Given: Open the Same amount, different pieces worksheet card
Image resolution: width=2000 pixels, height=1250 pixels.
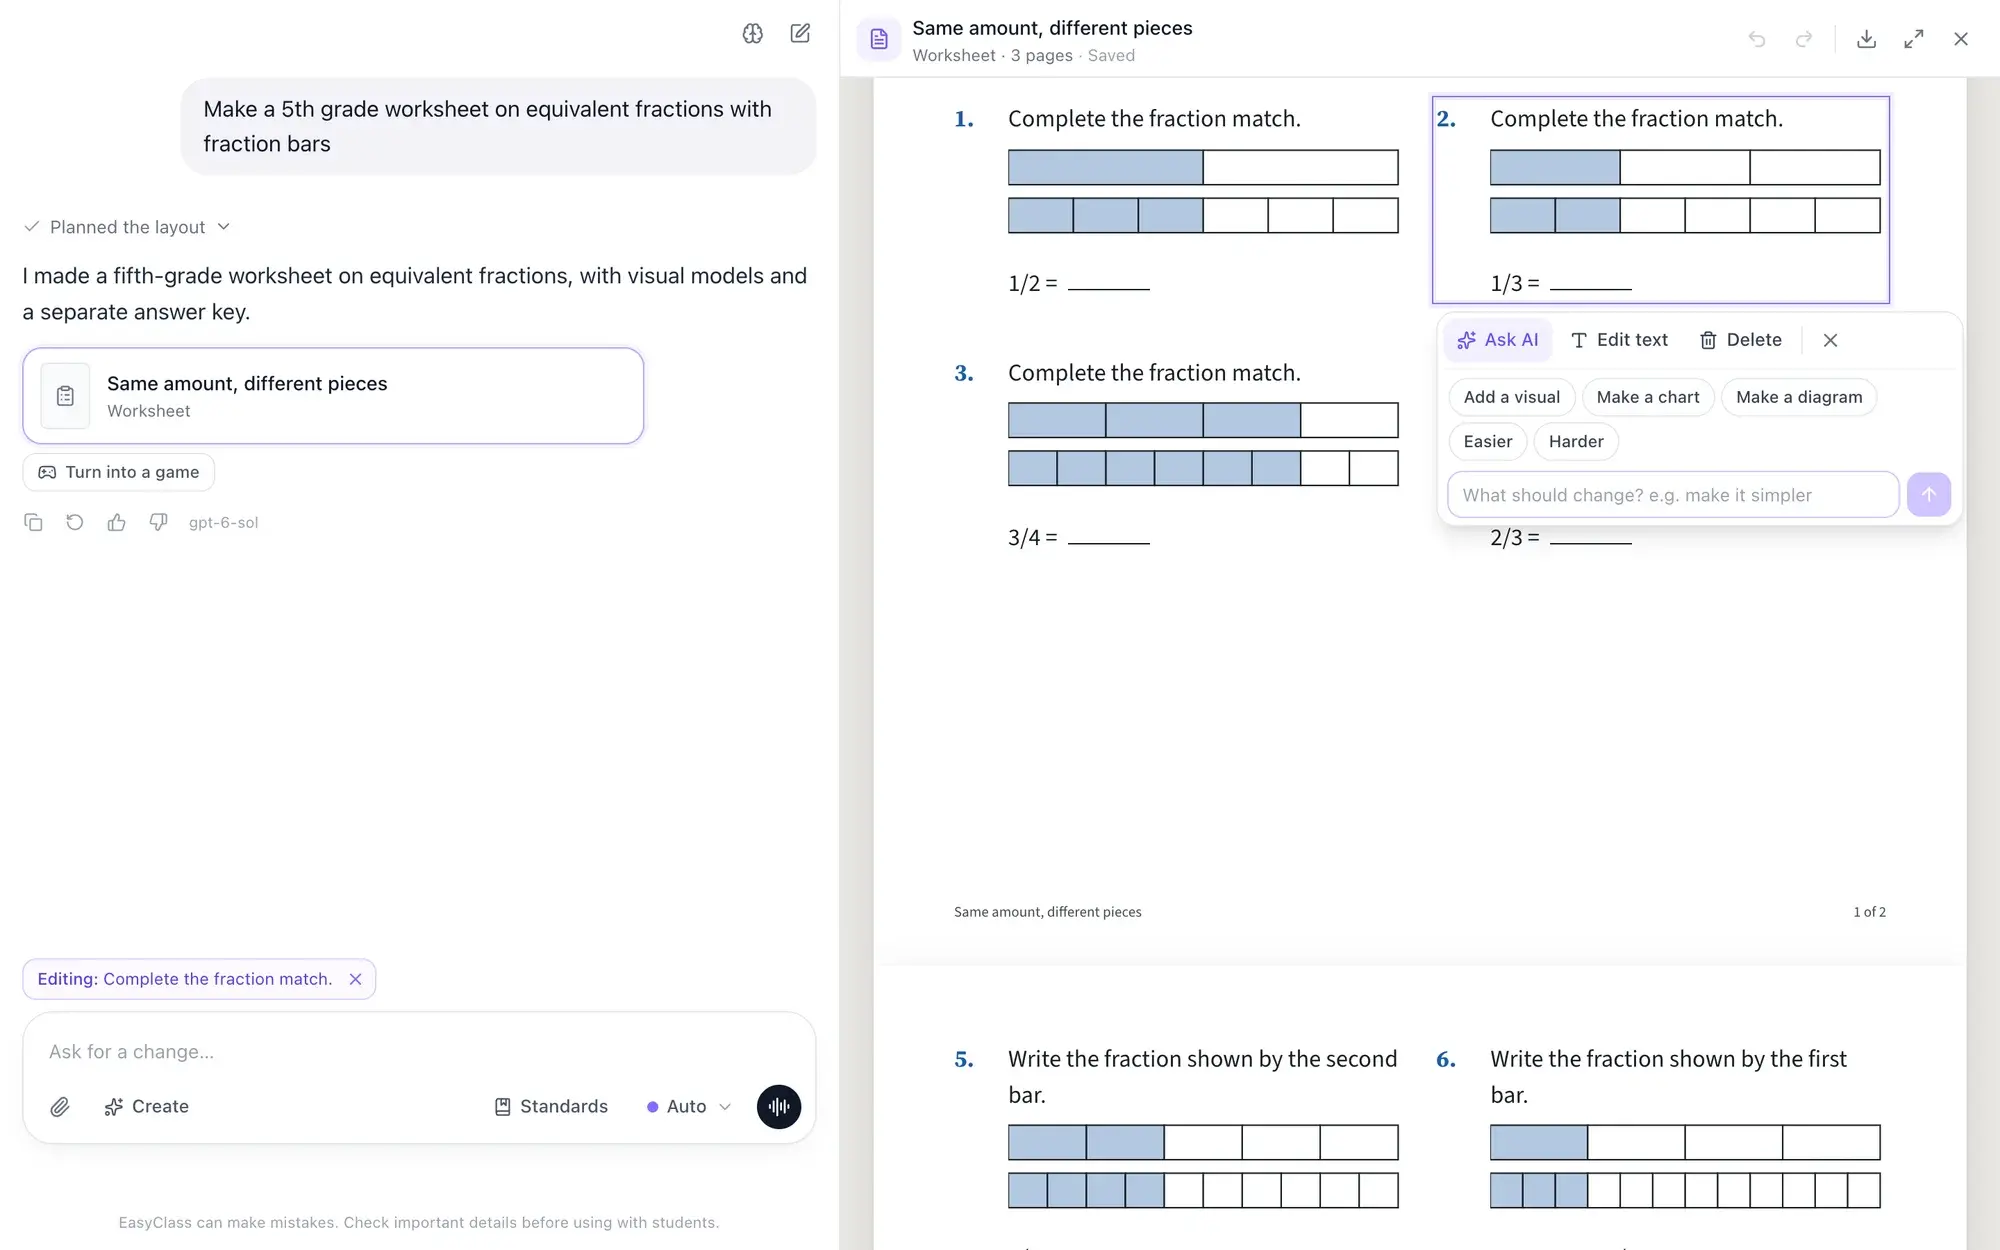Looking at the screenshot, I should pos(333,396).
